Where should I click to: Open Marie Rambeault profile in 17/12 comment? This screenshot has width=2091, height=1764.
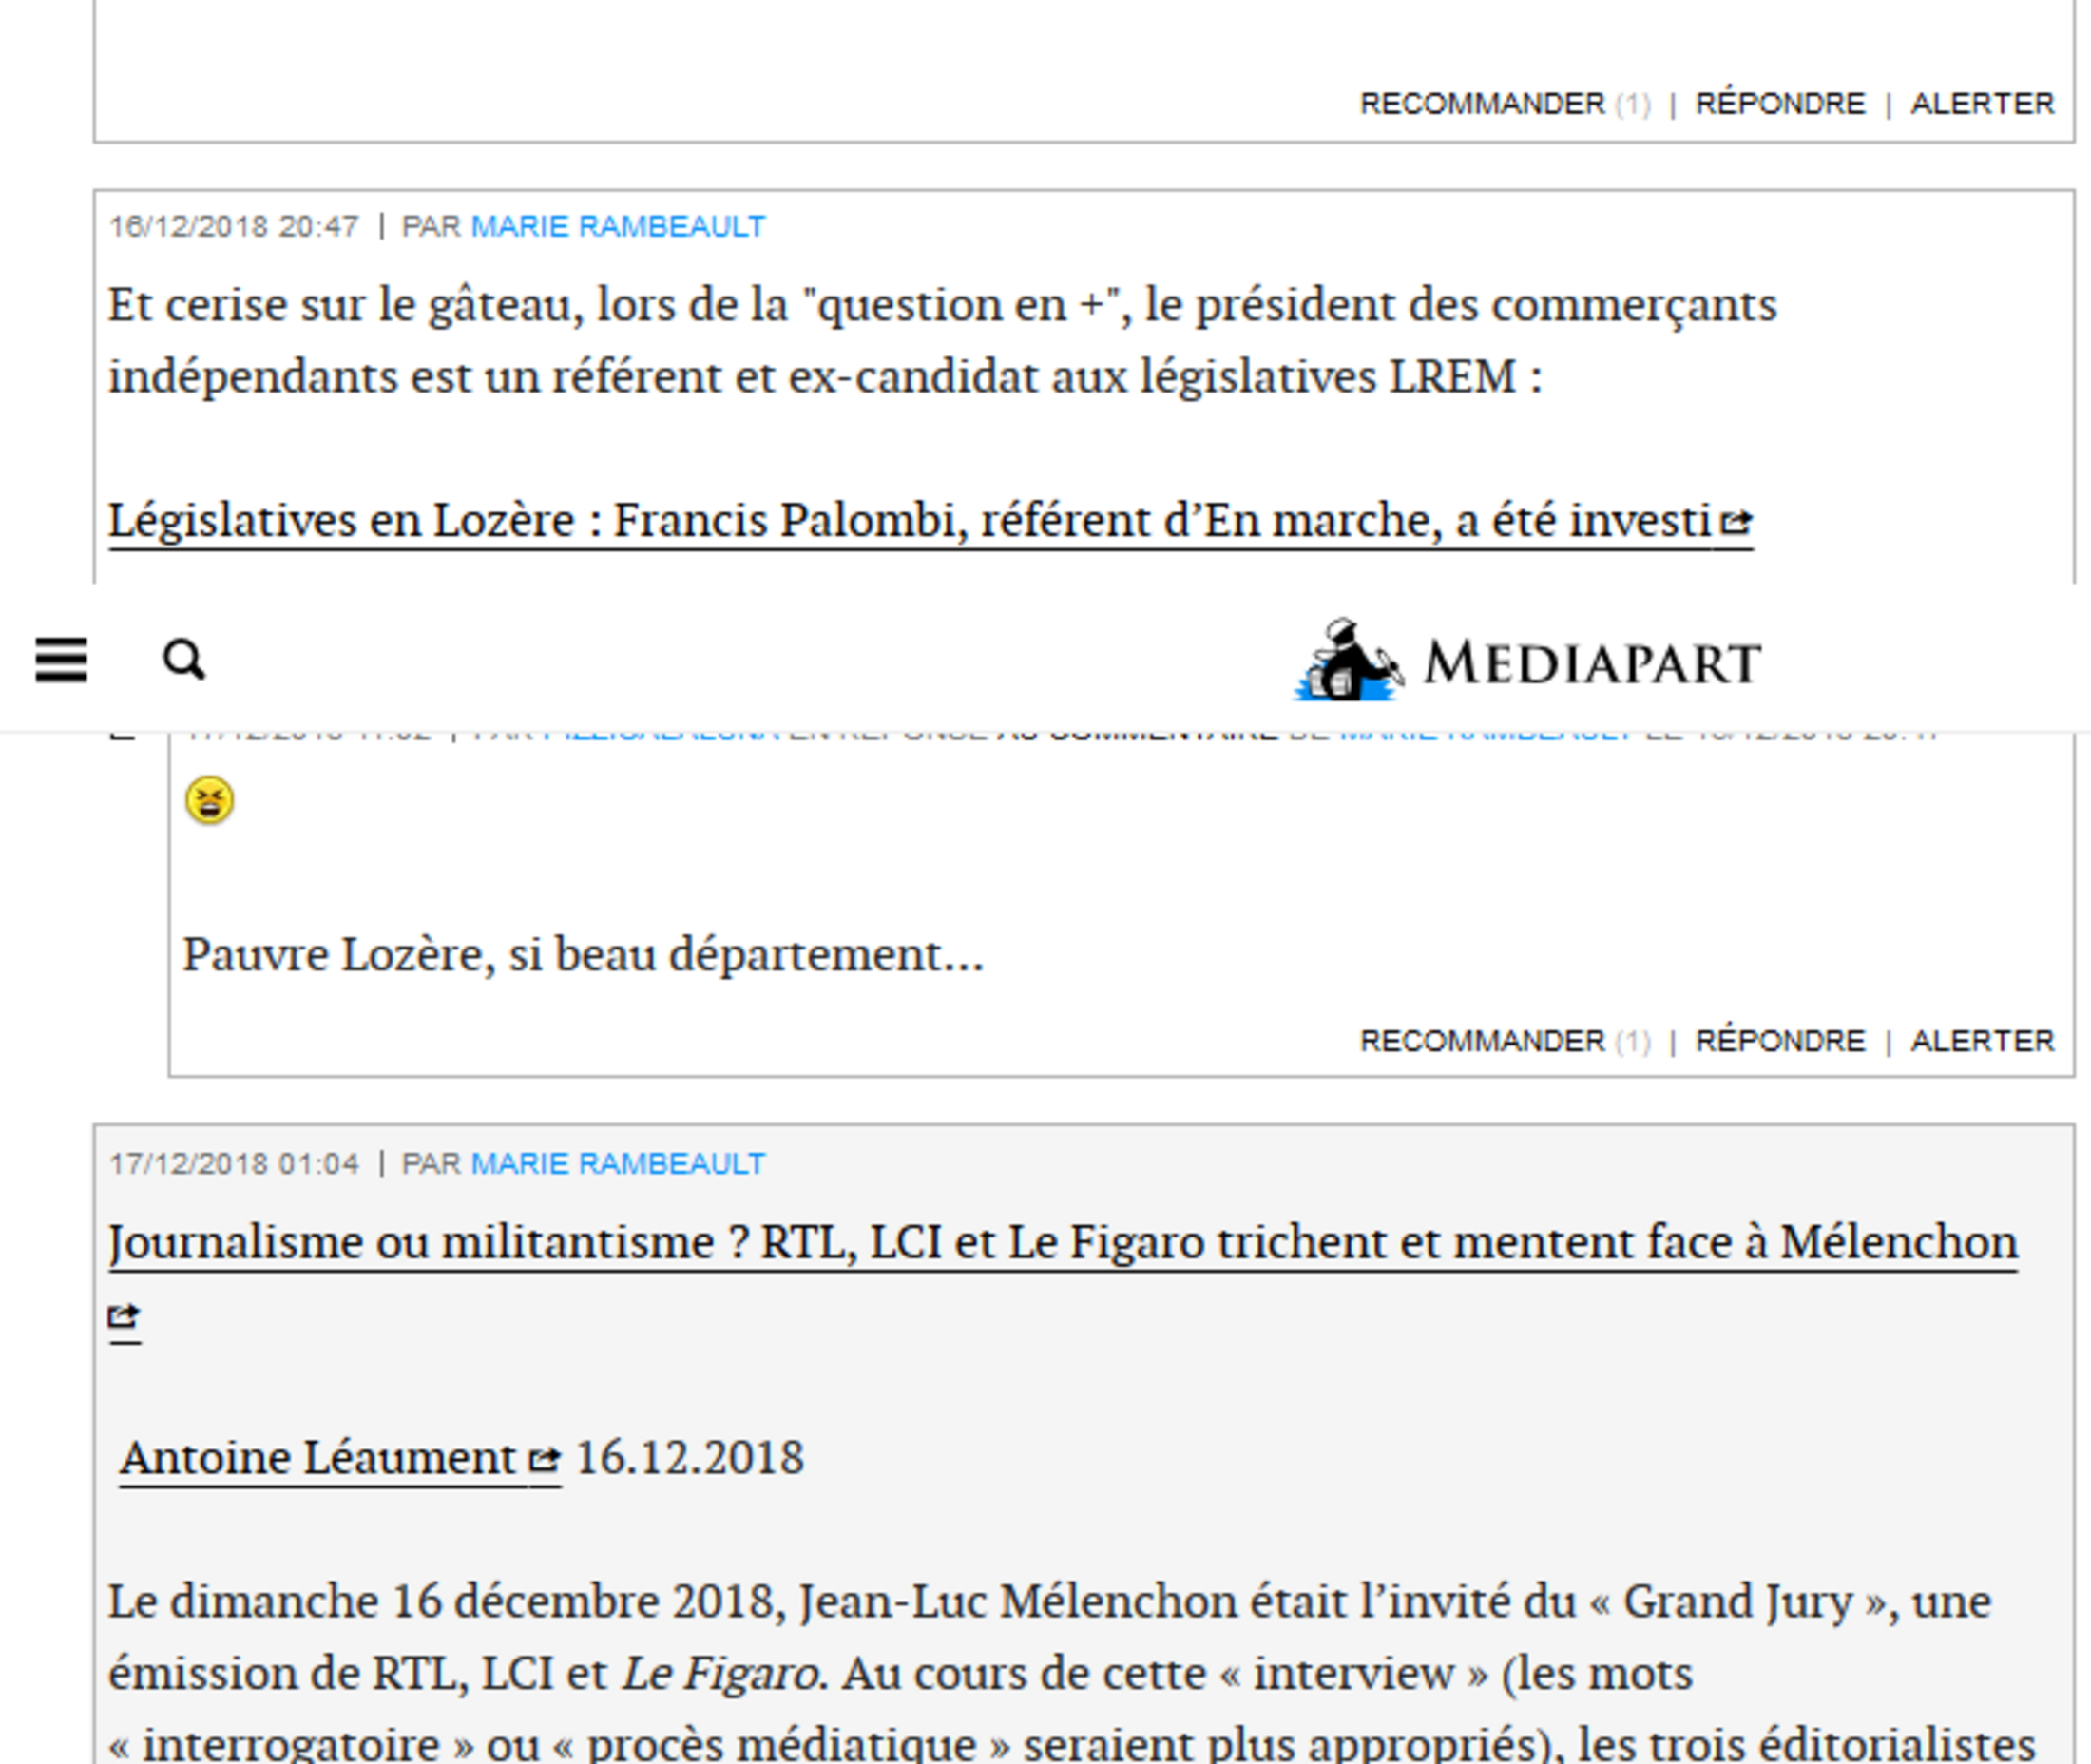(617, 1164)
